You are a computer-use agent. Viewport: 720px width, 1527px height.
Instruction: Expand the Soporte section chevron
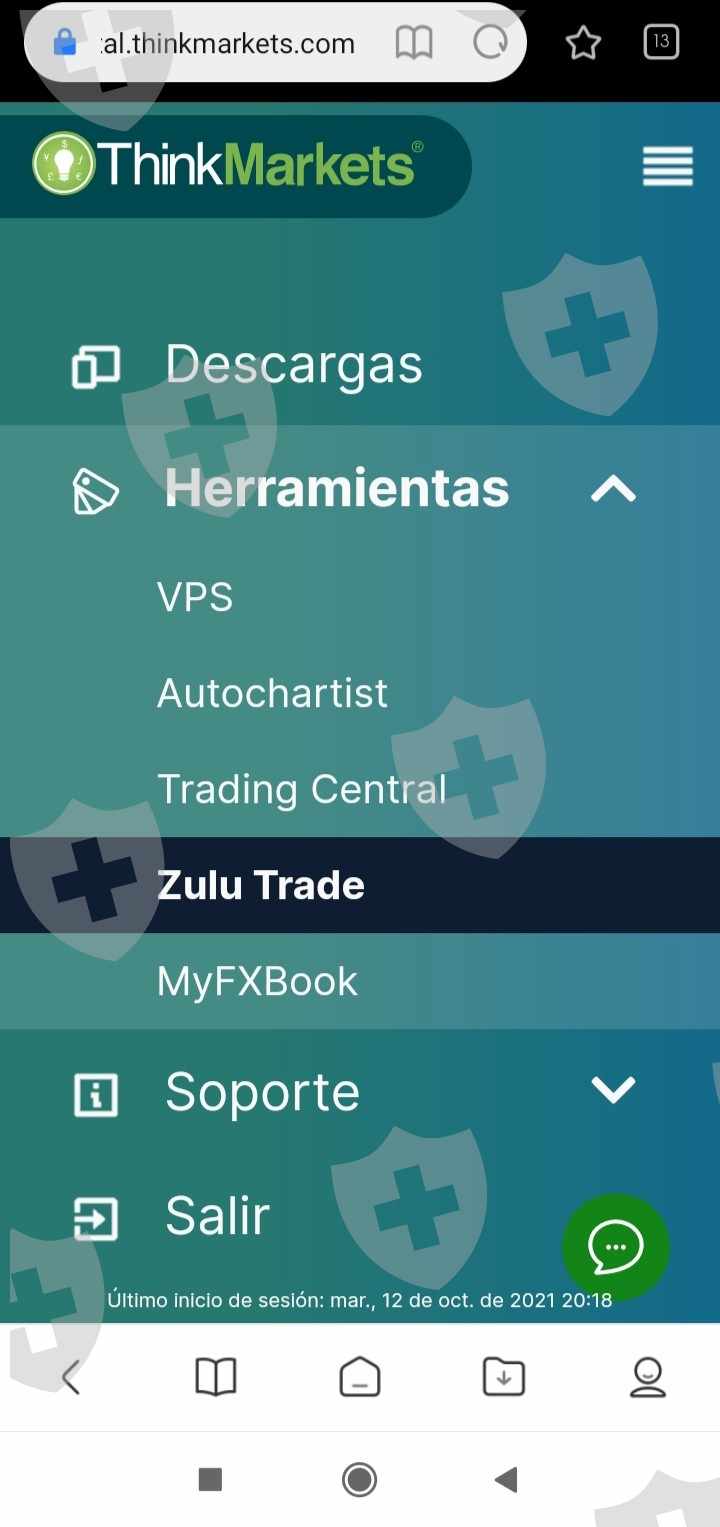613,1089
